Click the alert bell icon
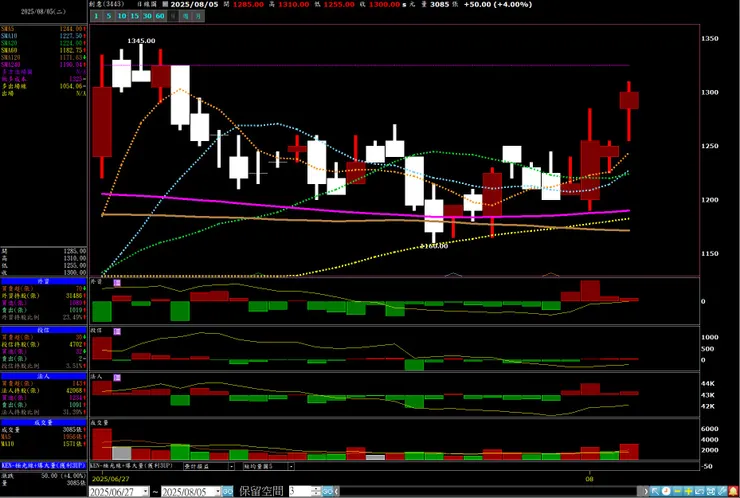Screen dimensions: 740x498 click(x=733, y=491)
